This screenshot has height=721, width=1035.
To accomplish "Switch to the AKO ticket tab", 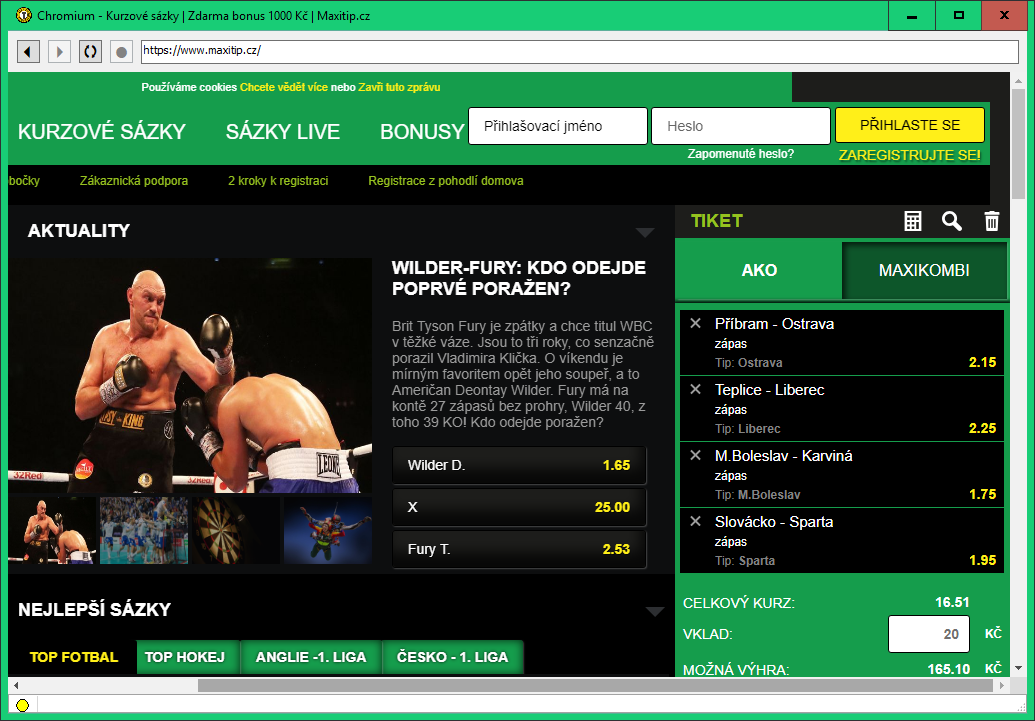I will point(759,270).
